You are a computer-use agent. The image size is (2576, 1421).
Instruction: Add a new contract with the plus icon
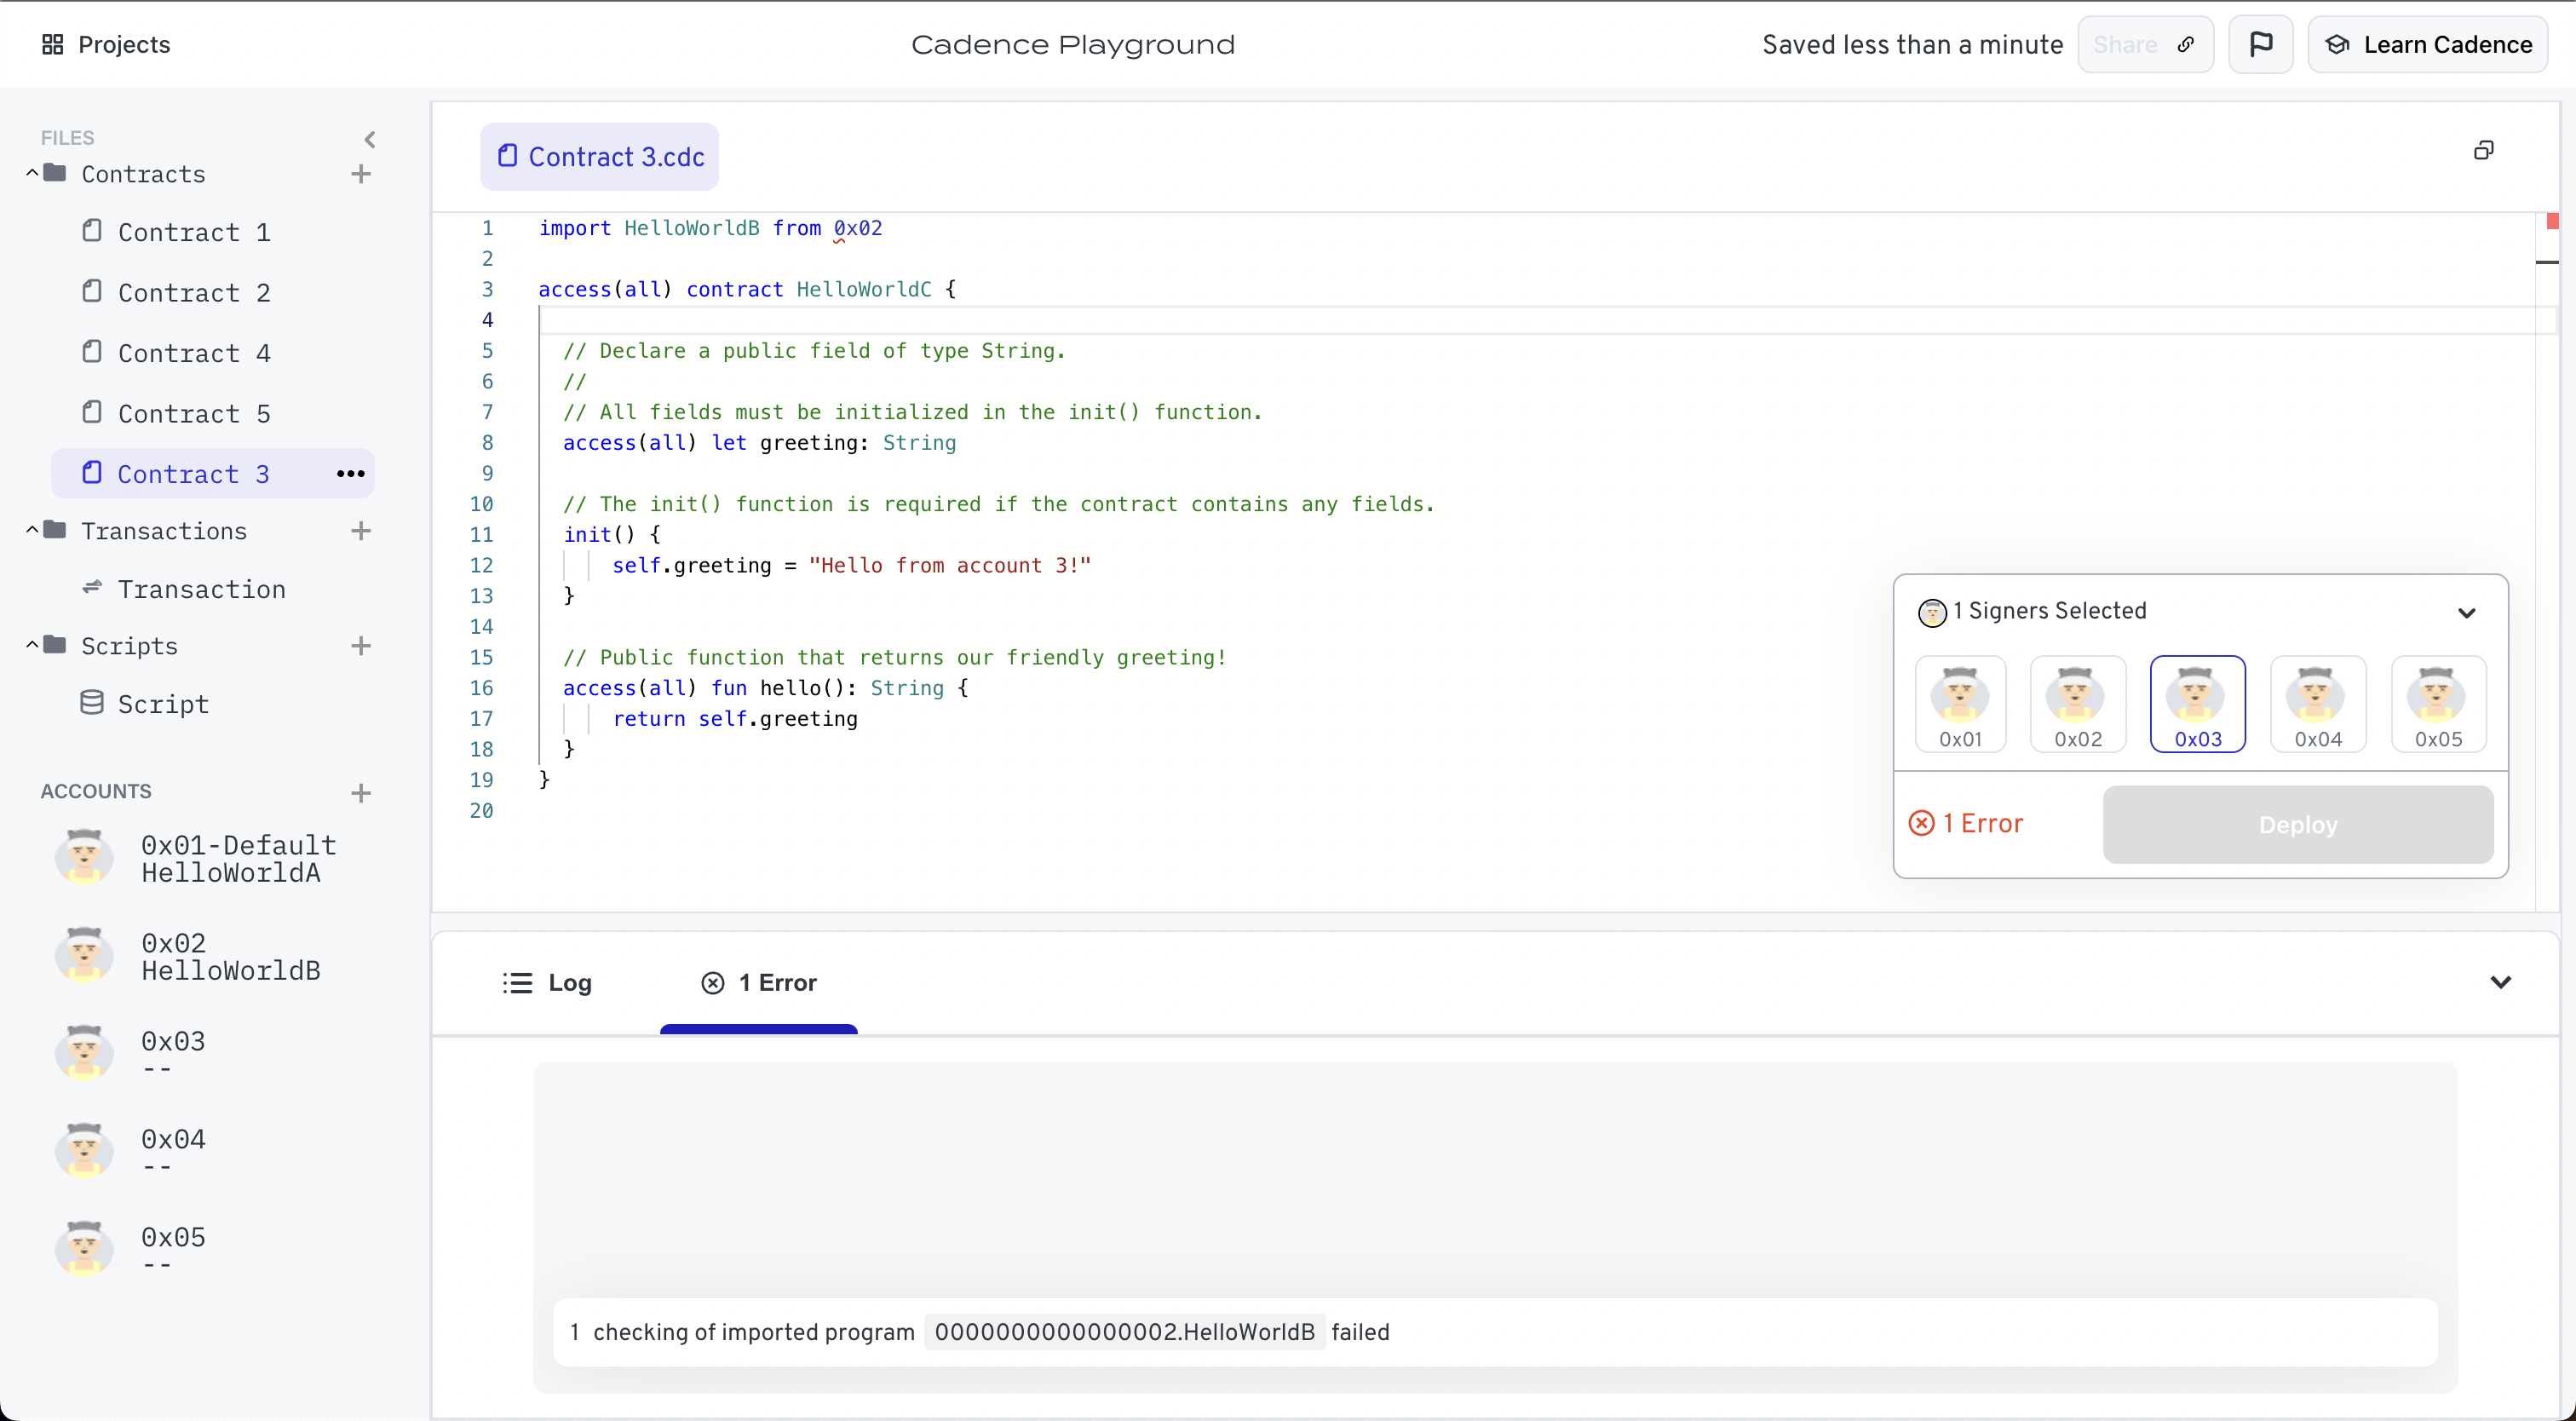coord(361,174)
